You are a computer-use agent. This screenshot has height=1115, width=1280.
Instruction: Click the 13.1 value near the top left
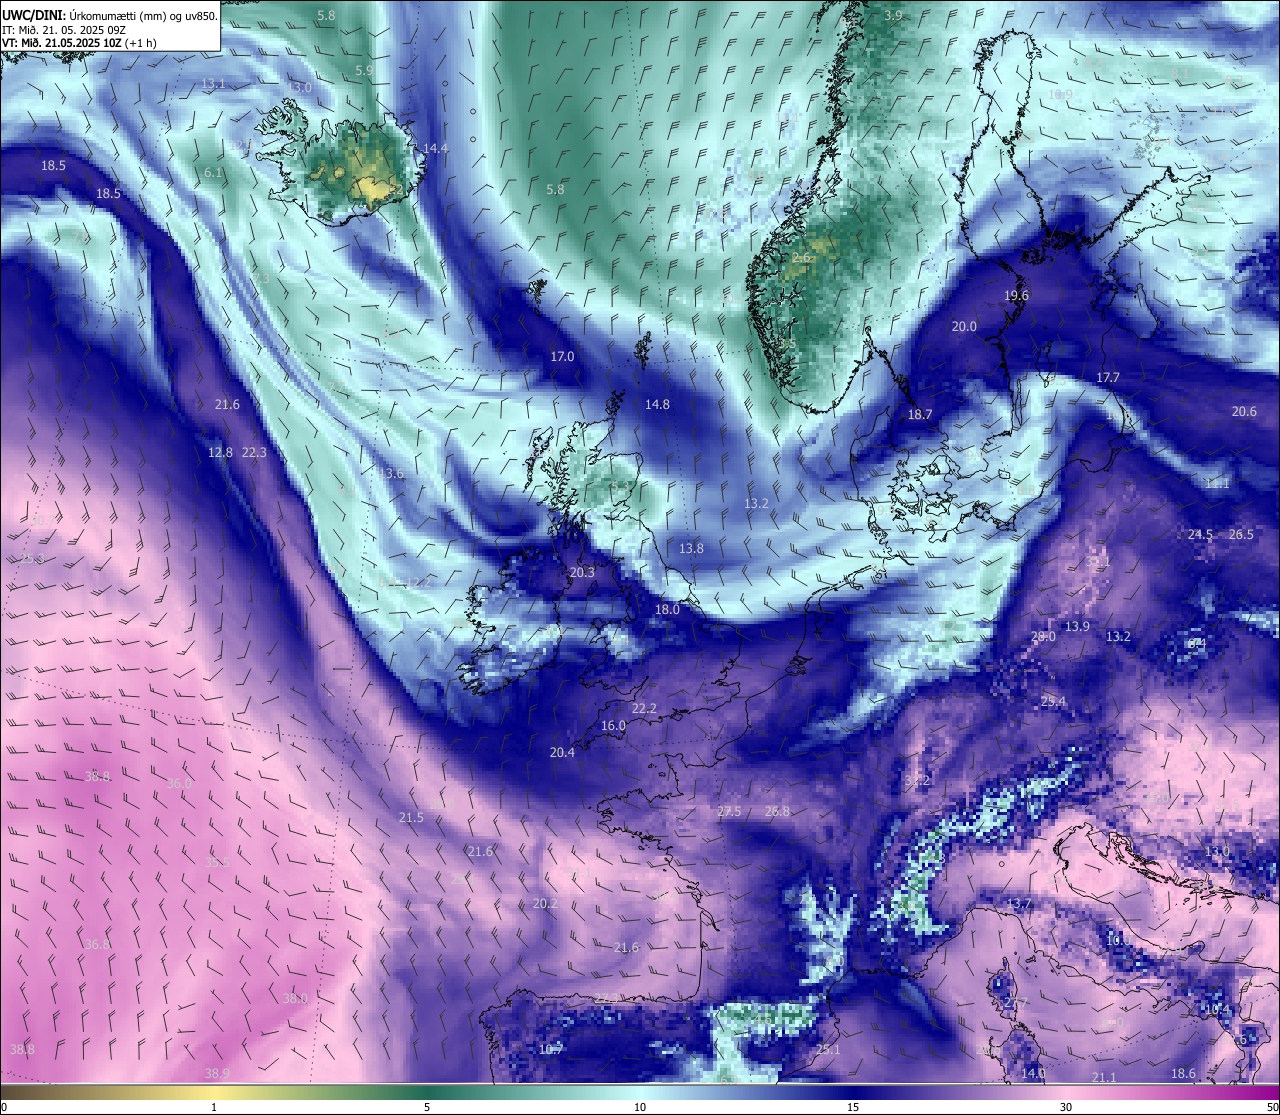pos(213,83)
